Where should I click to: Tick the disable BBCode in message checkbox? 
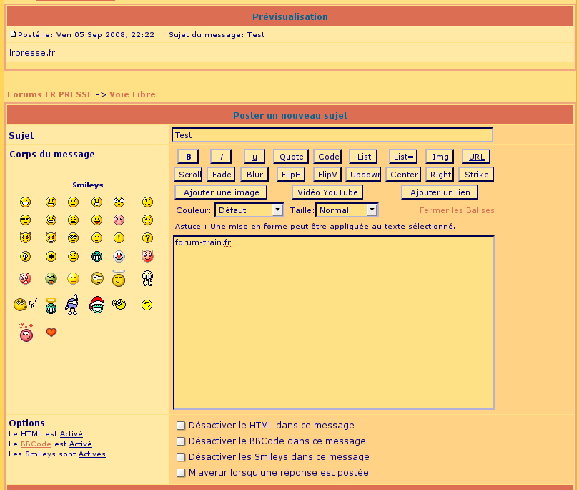(181, 441)
